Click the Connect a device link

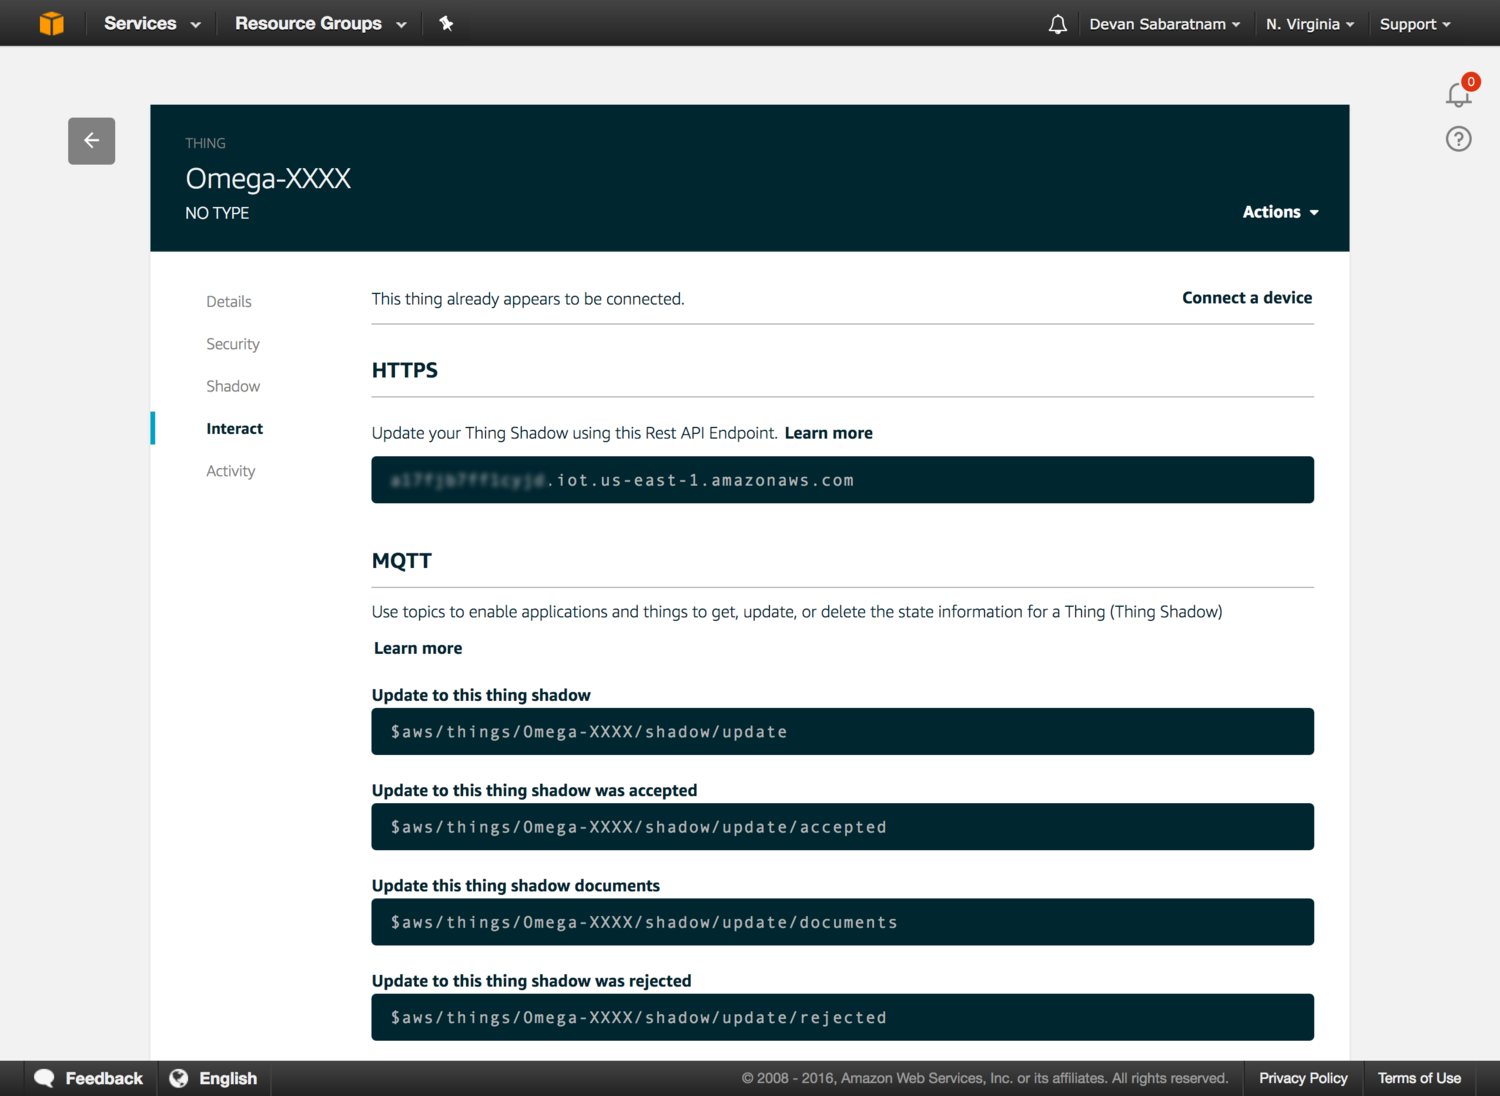click(x=1247, y=298)
